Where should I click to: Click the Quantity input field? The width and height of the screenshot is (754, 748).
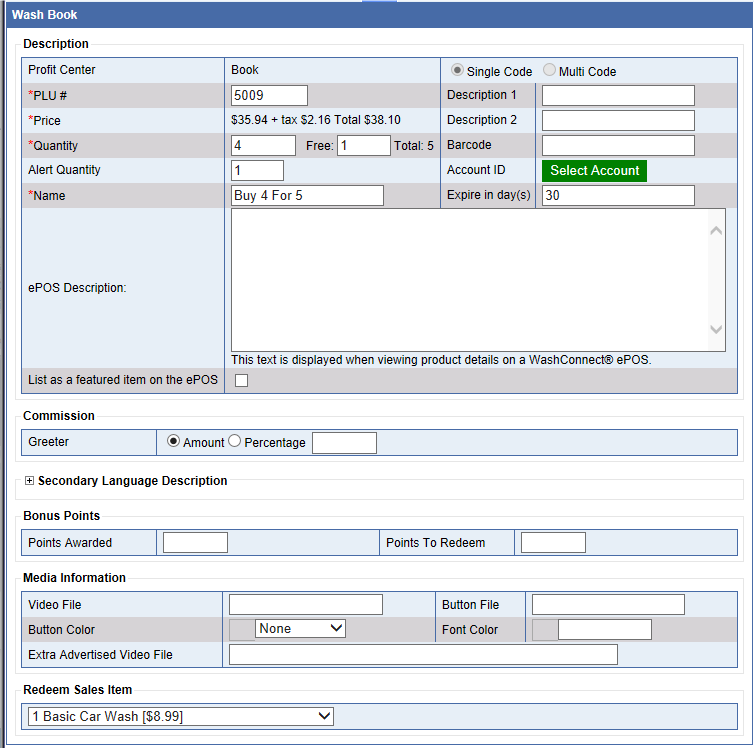tap(263, 145)
